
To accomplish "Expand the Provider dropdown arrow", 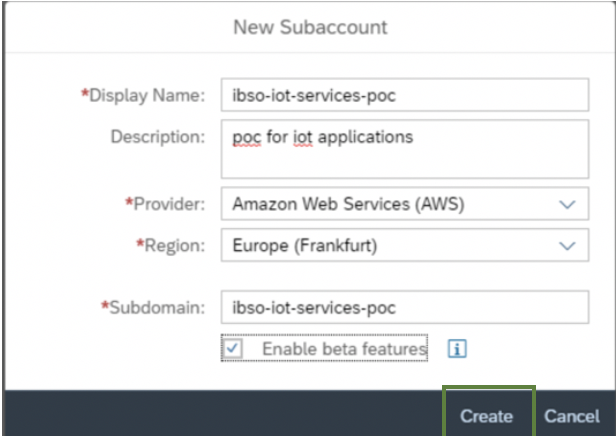I will [567, 204].
